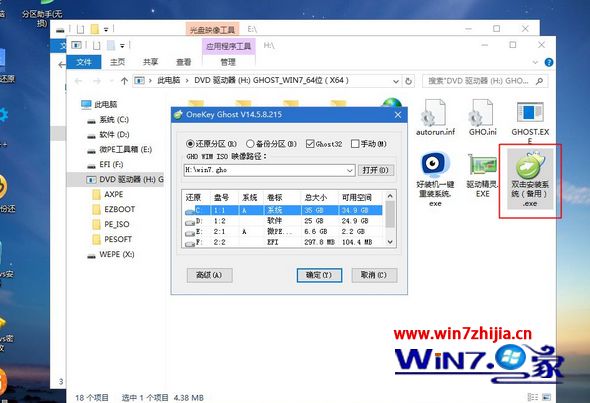Switch to large icons view in status bar
Viewport: 590px width, 403px height.
click(x=547, y=397)
